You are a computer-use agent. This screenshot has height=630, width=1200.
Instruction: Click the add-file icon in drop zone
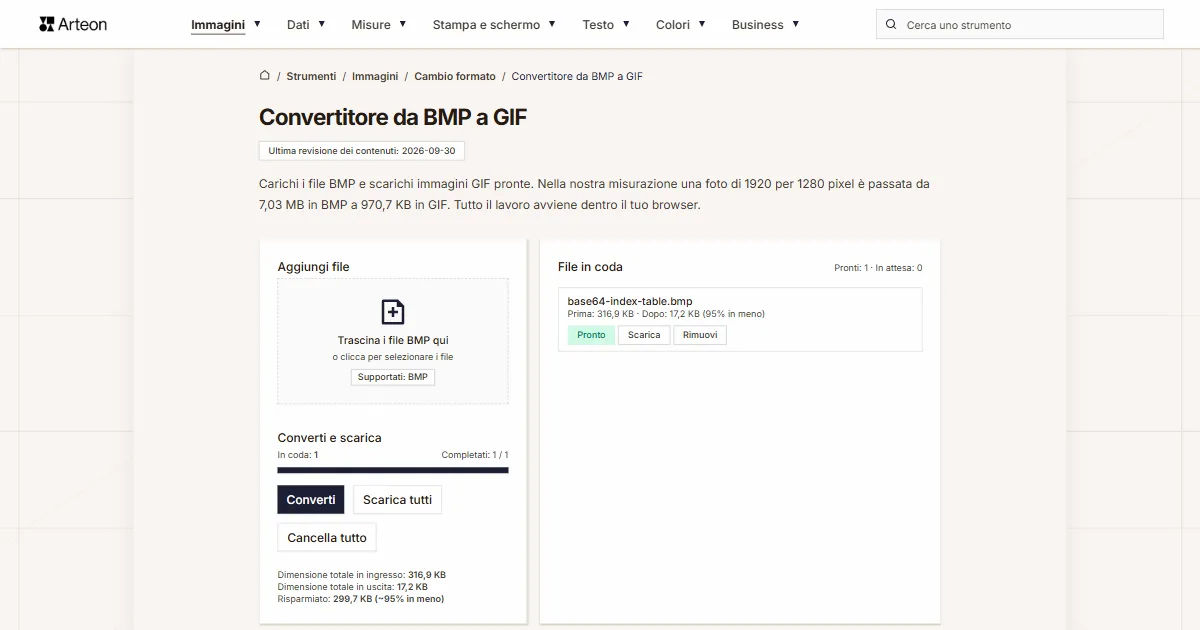pos(393,312)
